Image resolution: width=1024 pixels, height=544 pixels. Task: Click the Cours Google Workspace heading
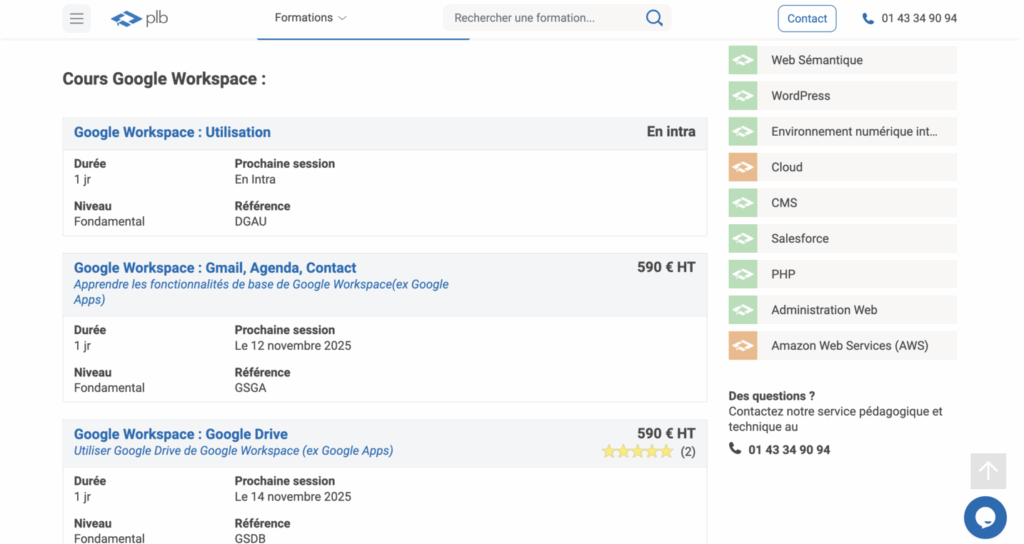pyautogui.click(x=164, y=79)
